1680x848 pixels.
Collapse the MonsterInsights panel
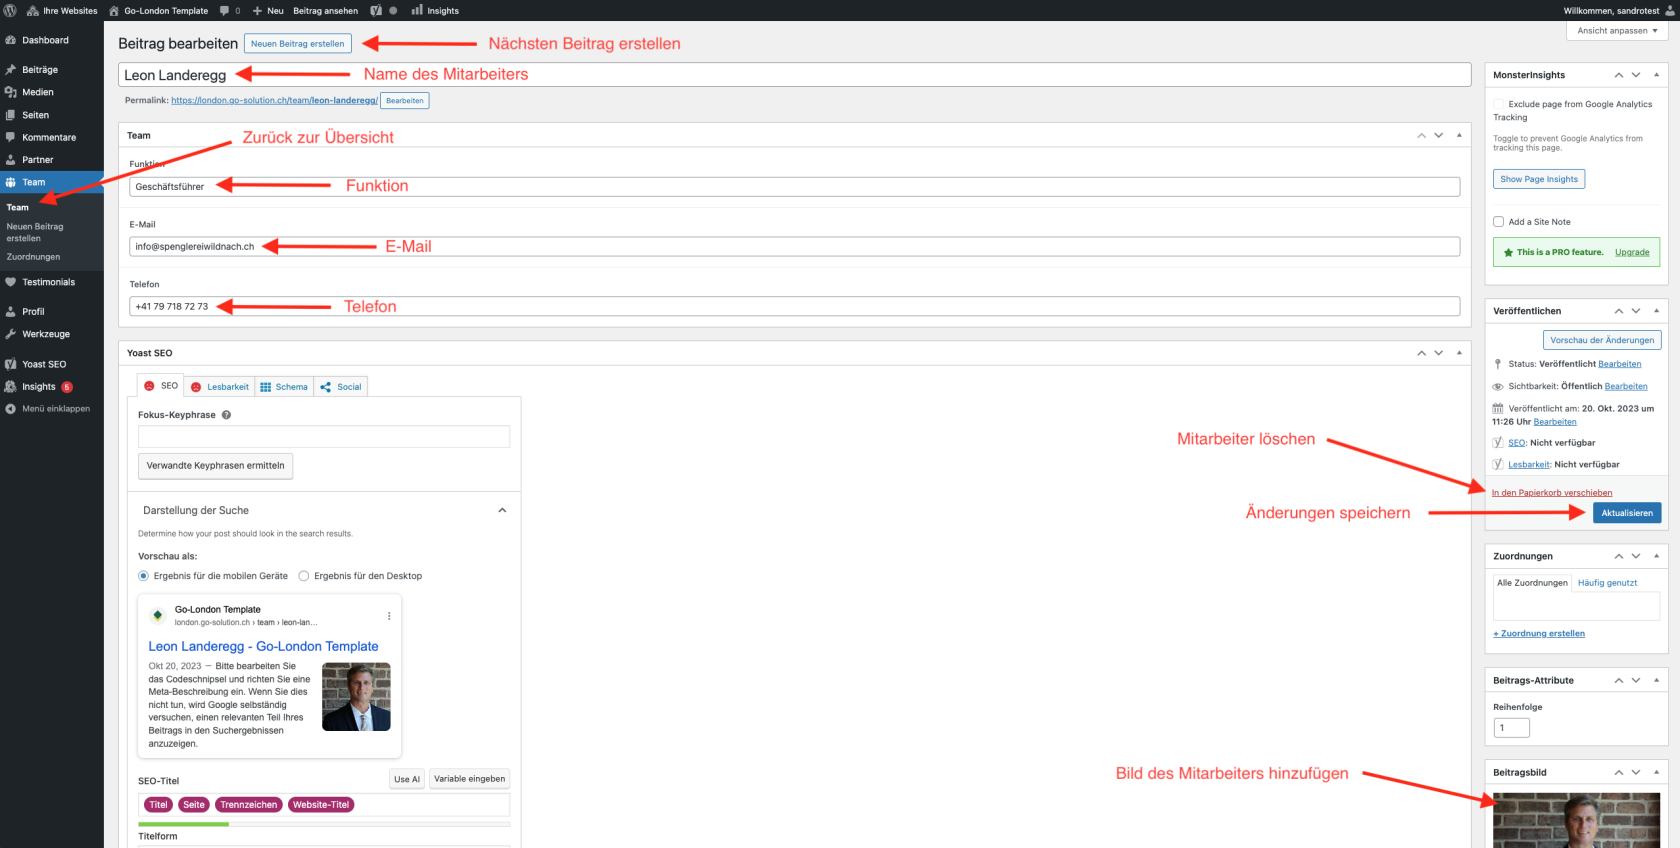(1656, 75)
